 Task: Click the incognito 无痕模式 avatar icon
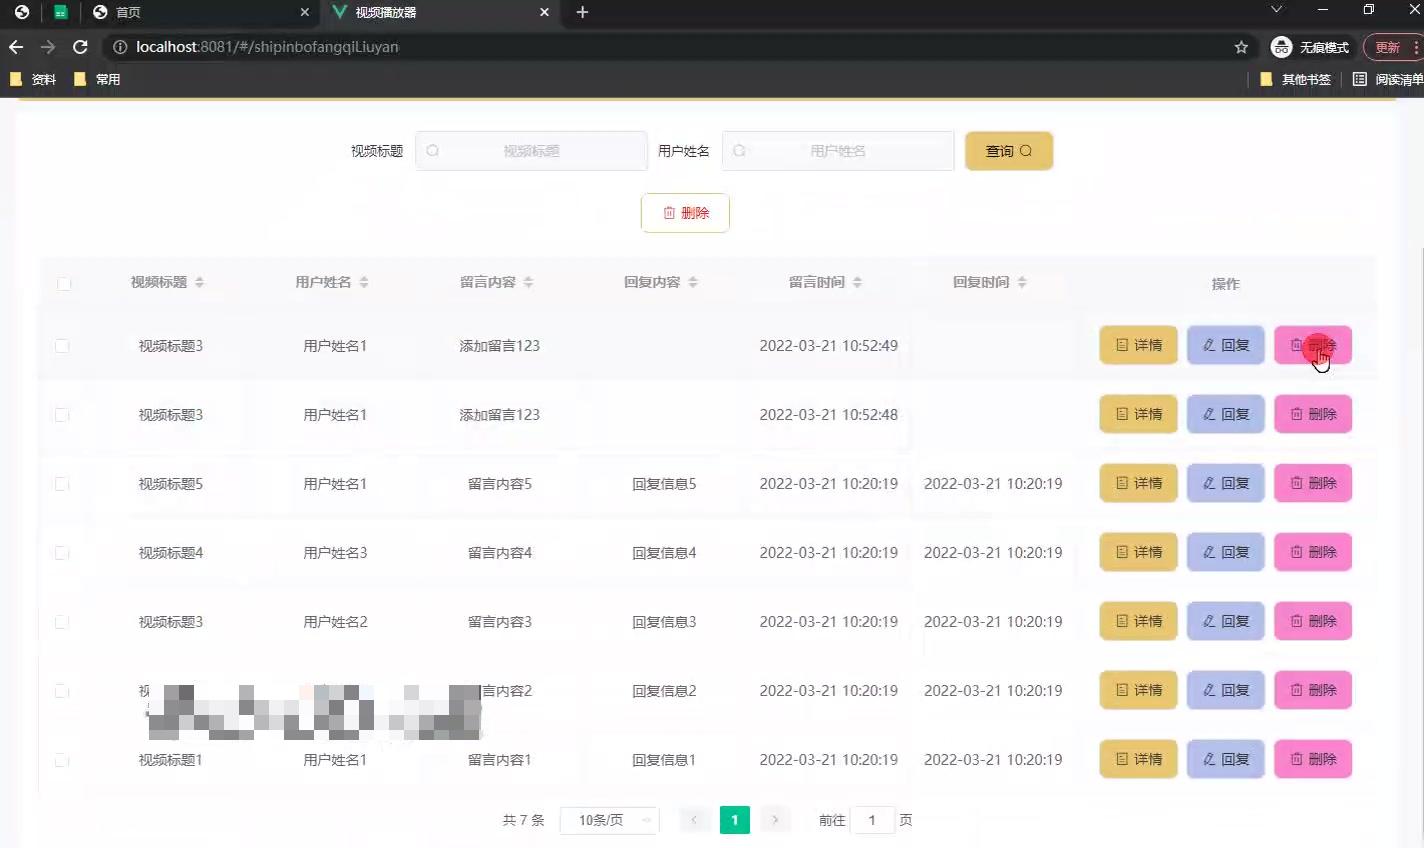pos(1281,46)
